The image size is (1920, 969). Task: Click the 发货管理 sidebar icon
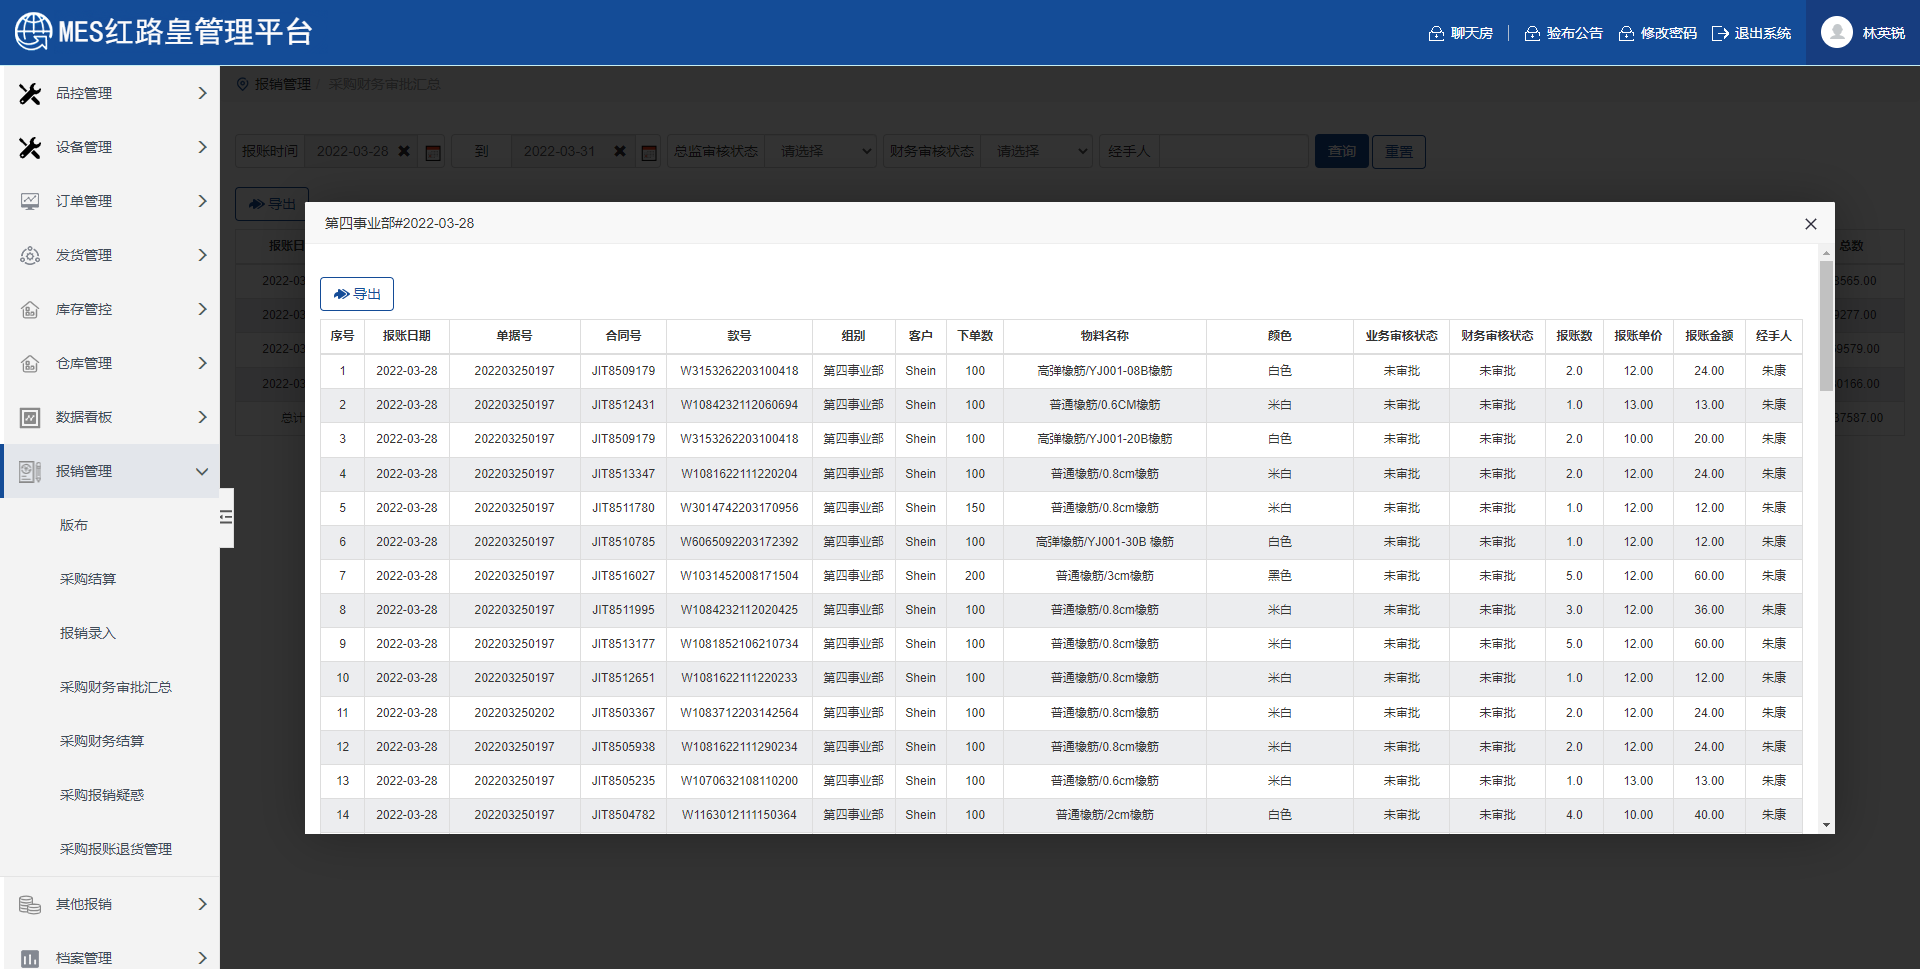click(x=30, y=255)
